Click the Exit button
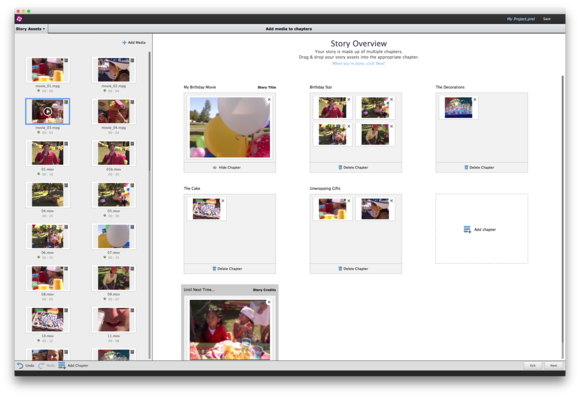The height and width of the screenshot is (397, 580). click(533, 366)
